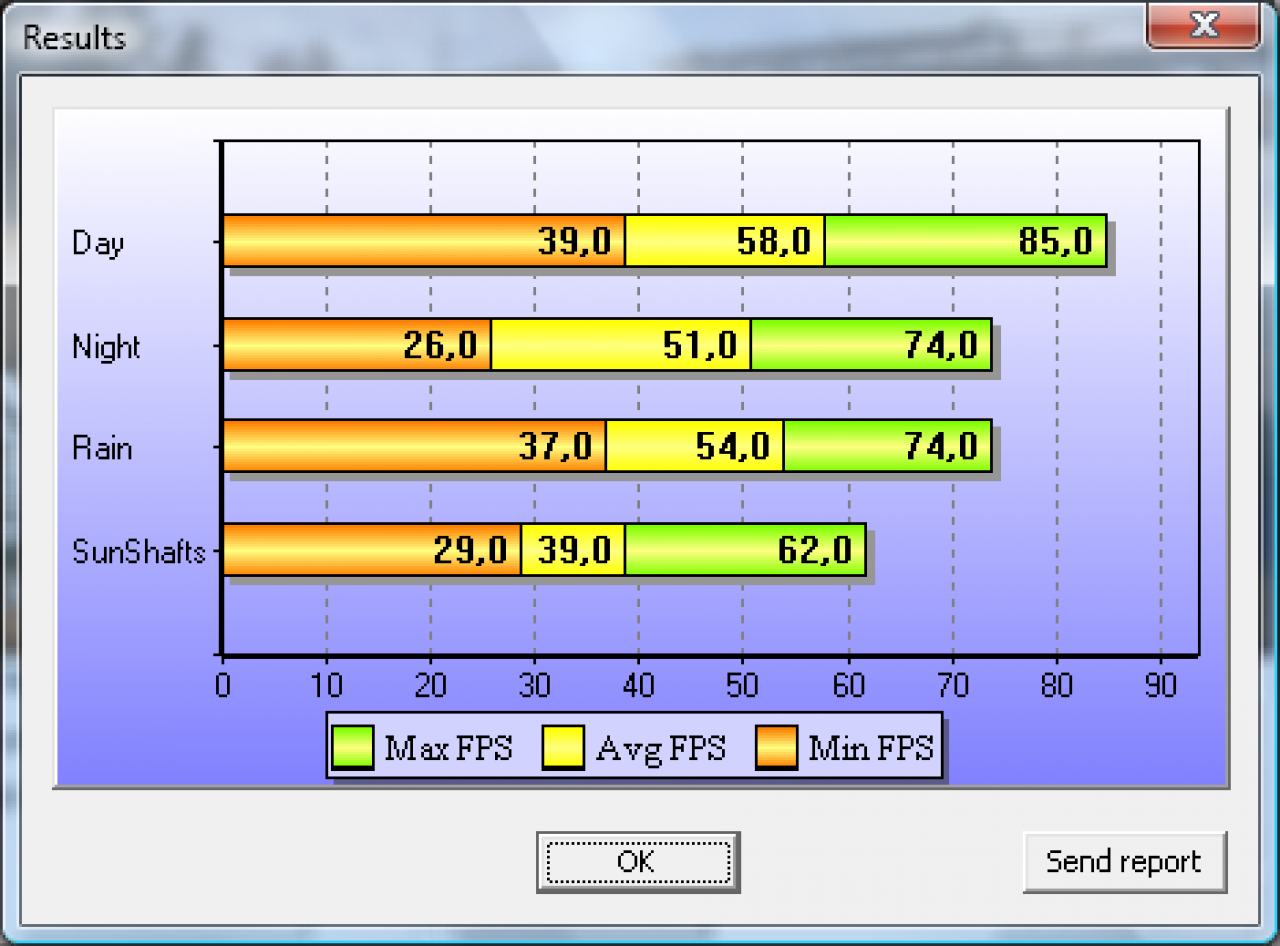Click the orange Min FPS legend swatch
This screenshot has height=946, width=1280.
[x=775, y=748]
